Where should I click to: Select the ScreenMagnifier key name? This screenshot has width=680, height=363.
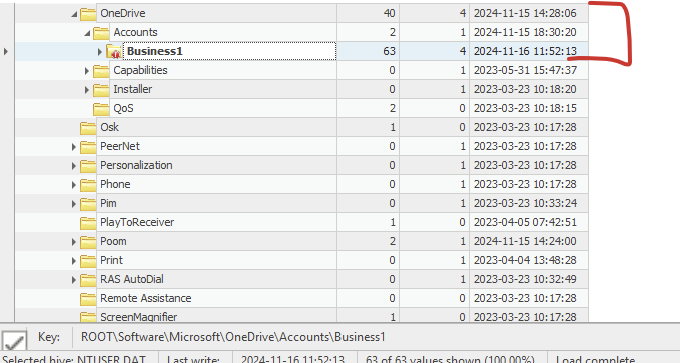pyautogui.click(x=138, y=317)
